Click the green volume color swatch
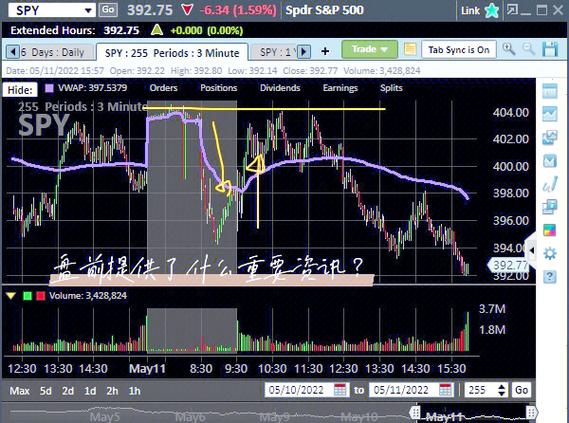Image resolution: width=569 pixels, height=423 pixels. click(x=28, y=296)
